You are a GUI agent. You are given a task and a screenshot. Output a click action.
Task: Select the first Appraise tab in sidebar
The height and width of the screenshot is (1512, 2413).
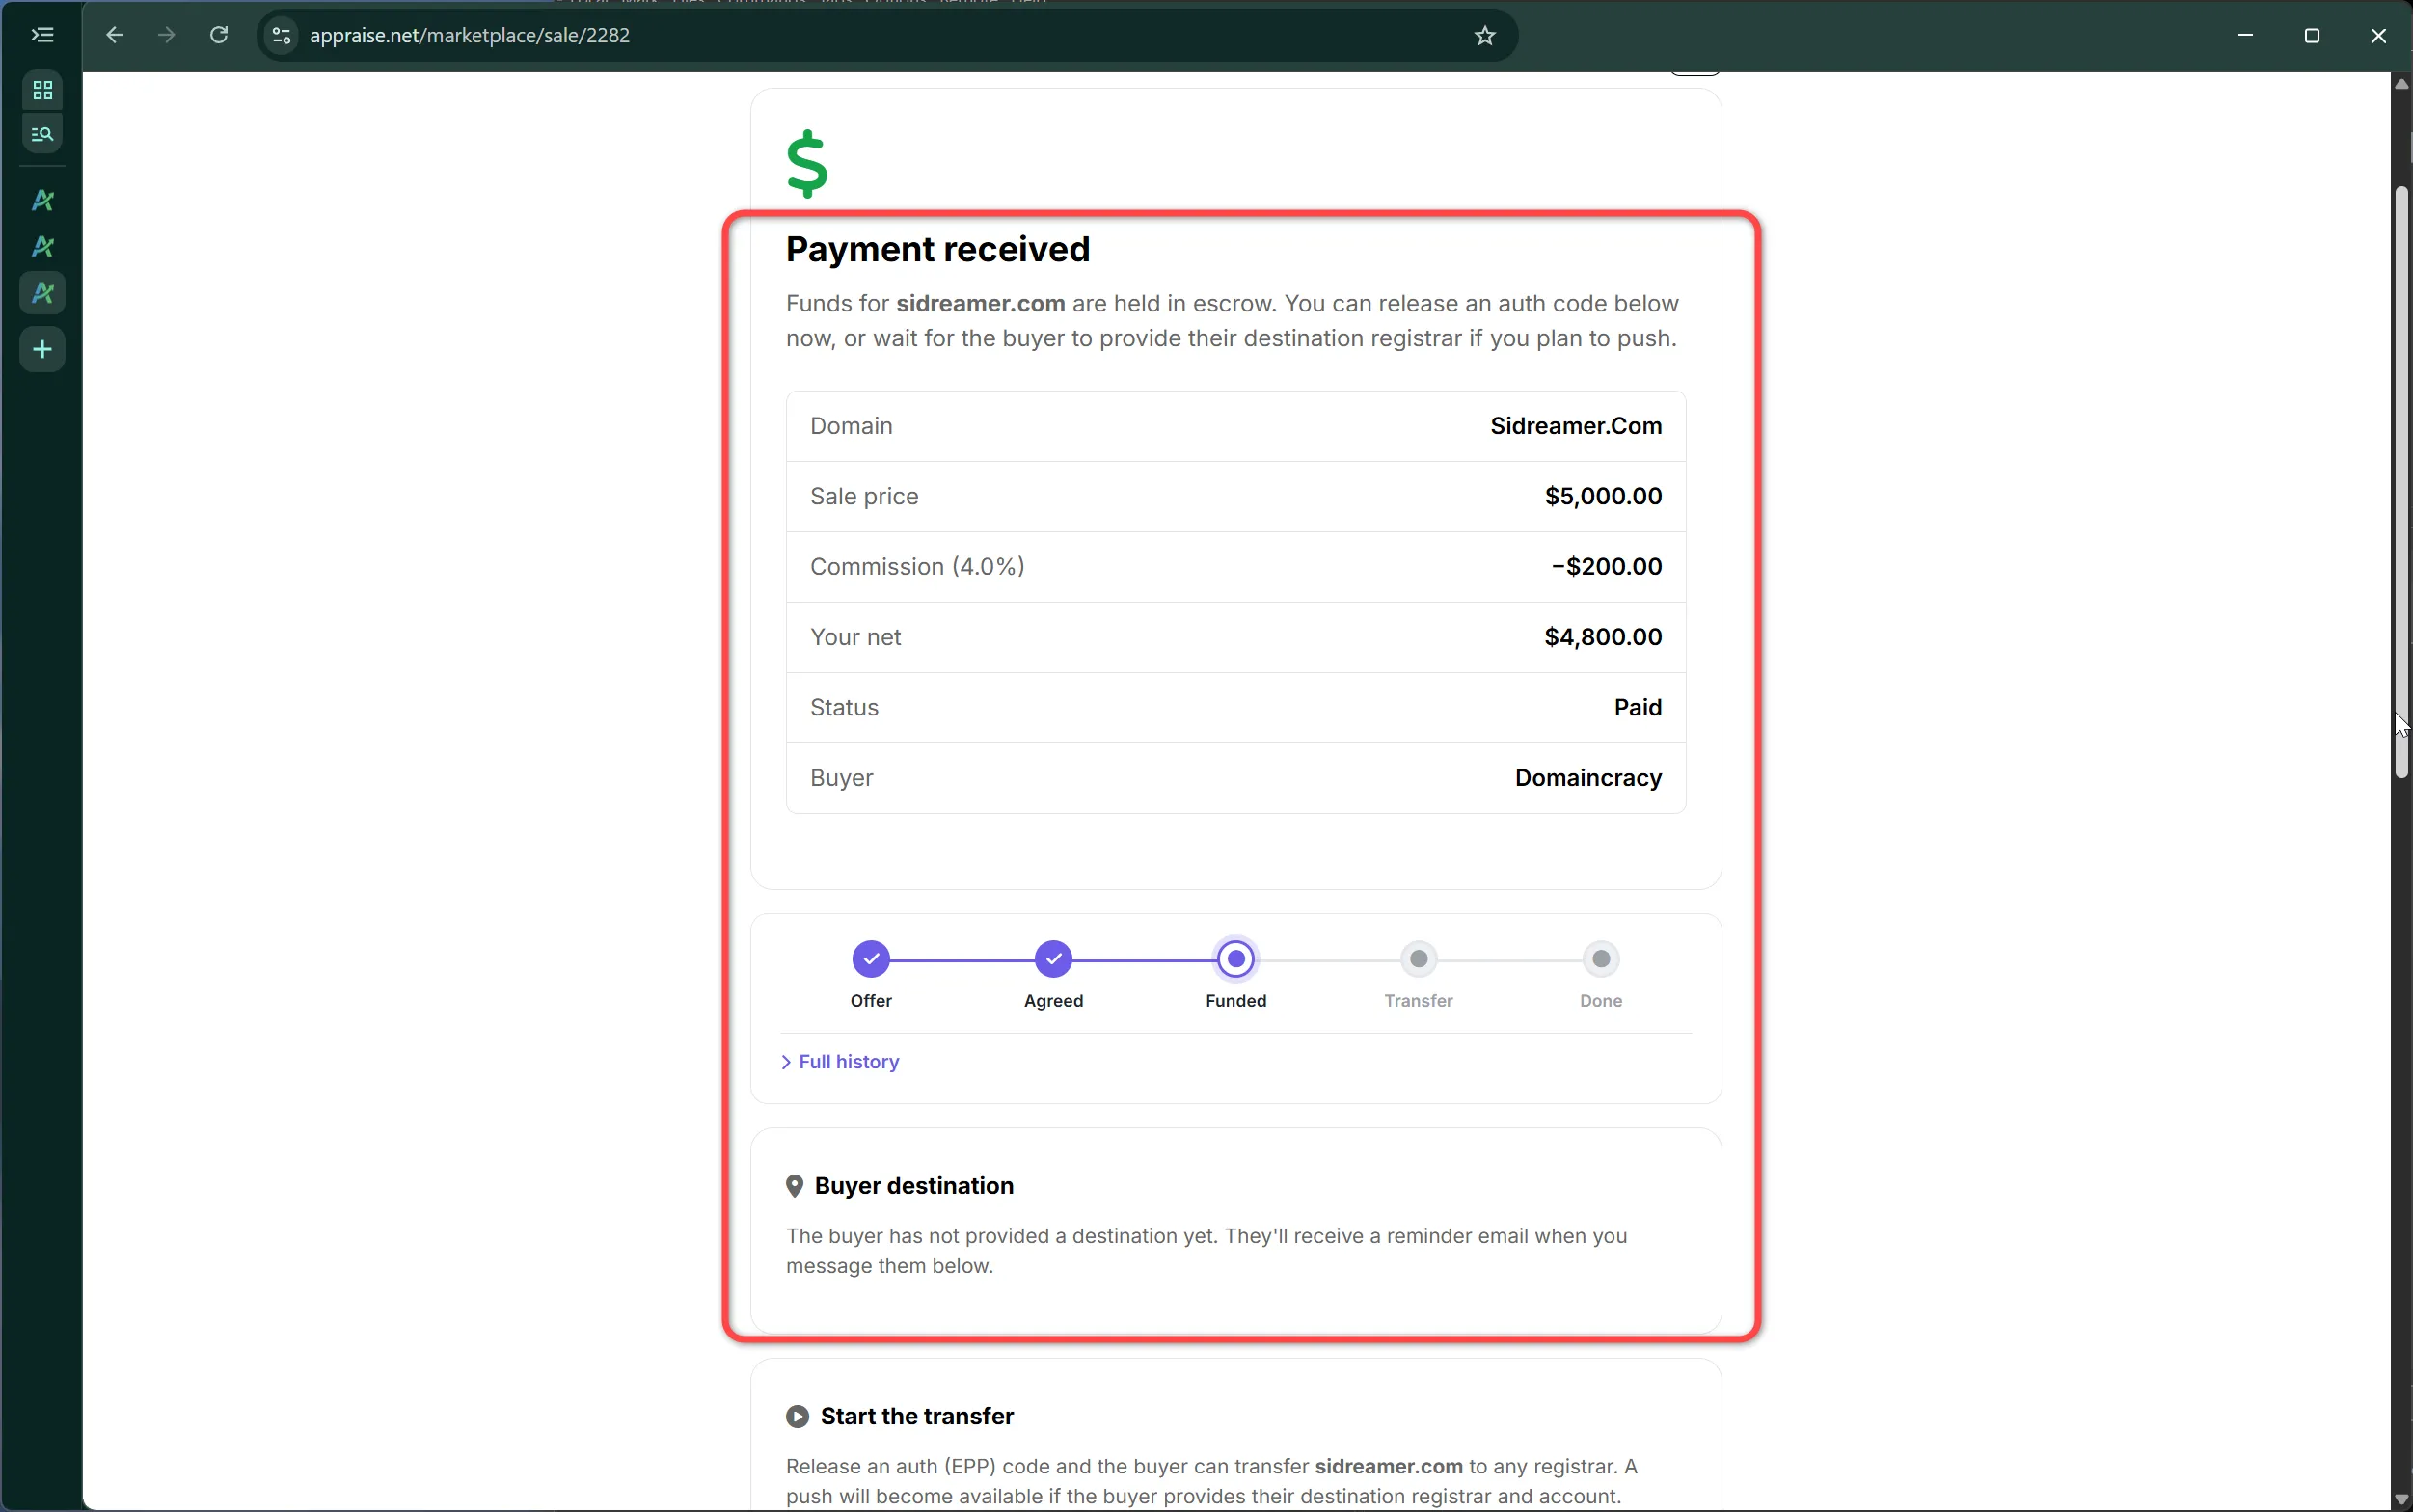[x=42, y=201]
